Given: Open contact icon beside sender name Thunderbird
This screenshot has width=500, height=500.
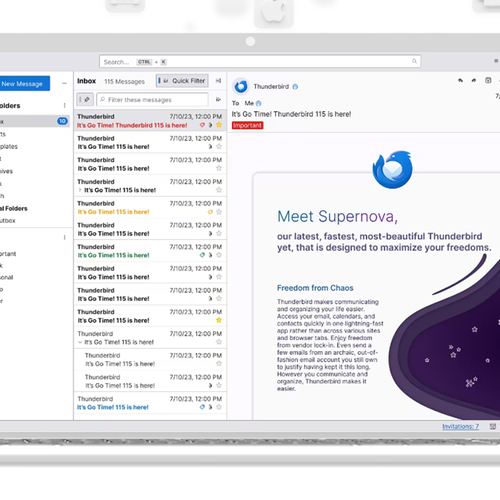Looking at the screenshot, I should 295,87.
